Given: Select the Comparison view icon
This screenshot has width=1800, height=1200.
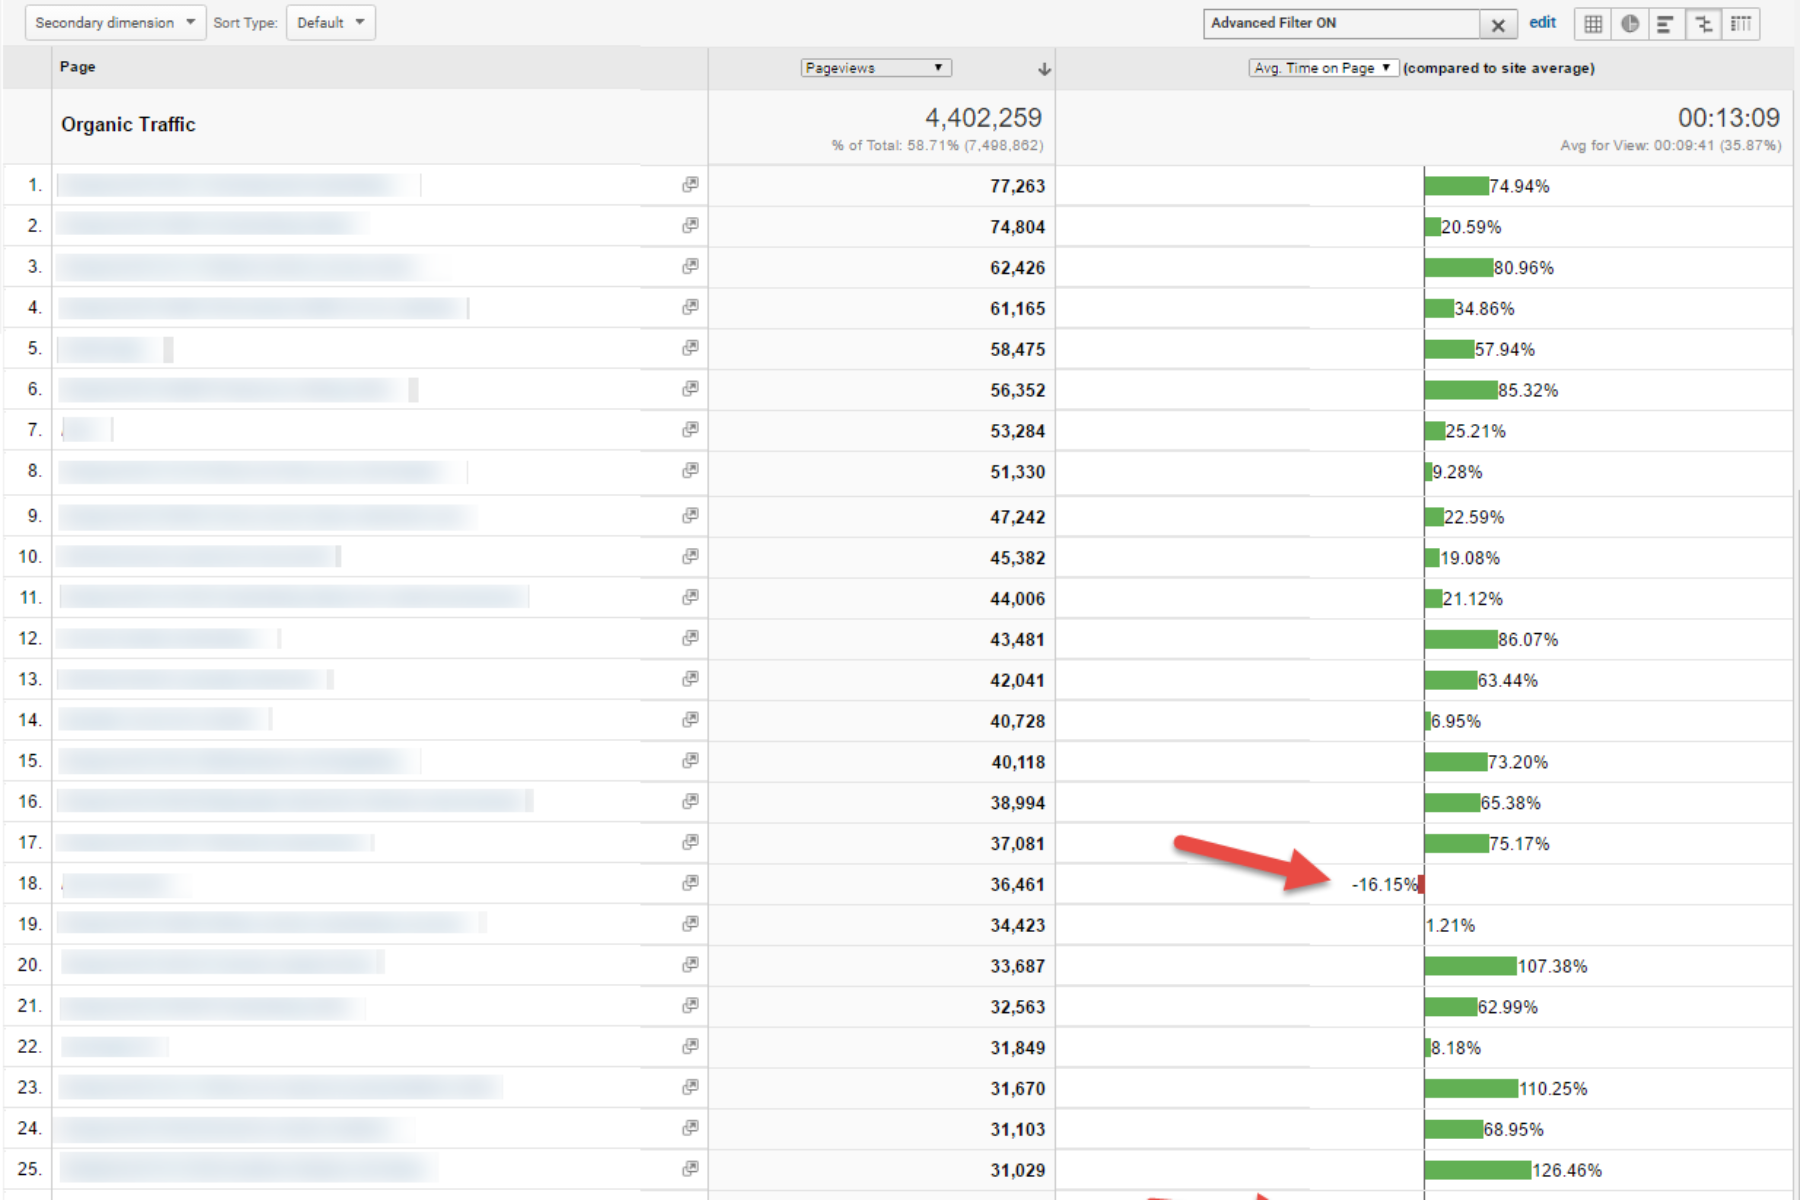Looking at the screenshot, I should tap(1704, 24).
